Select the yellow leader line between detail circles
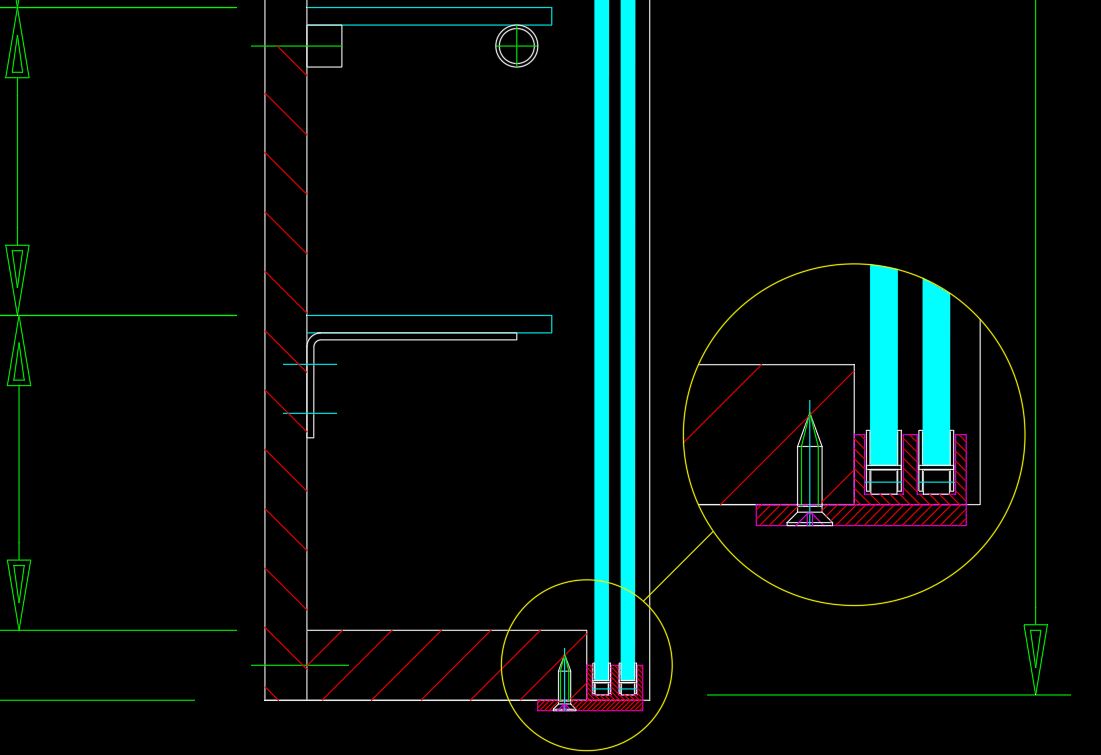The height and width of the screenshot is (755, 1101). point(680,566)
